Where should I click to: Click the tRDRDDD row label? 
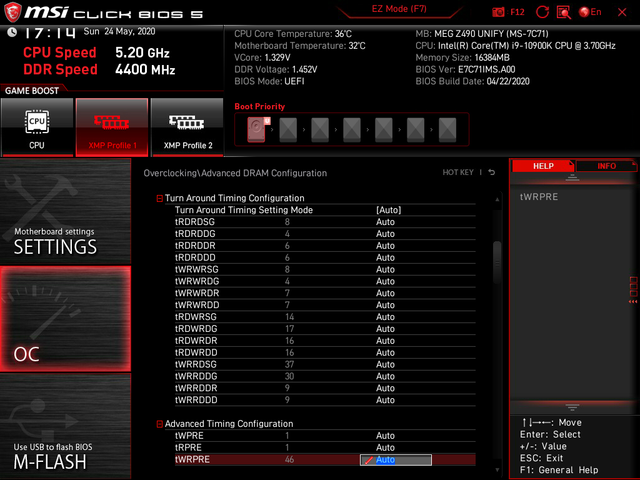195,258
